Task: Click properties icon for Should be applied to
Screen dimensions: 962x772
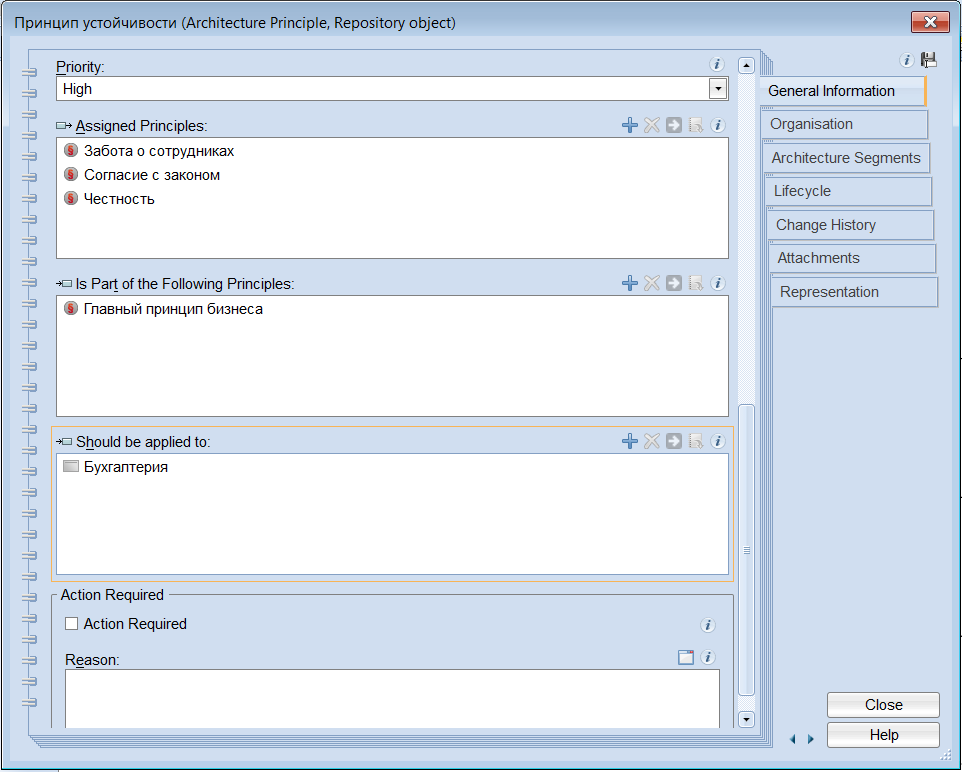Action: coord(696,441)
